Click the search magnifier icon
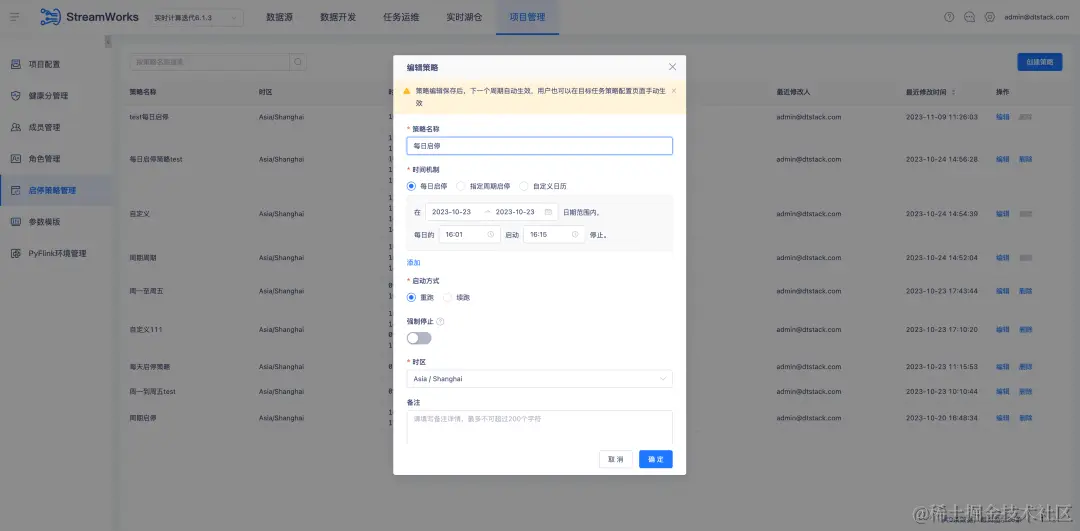1080x531 pixels. tap(298, 62)
